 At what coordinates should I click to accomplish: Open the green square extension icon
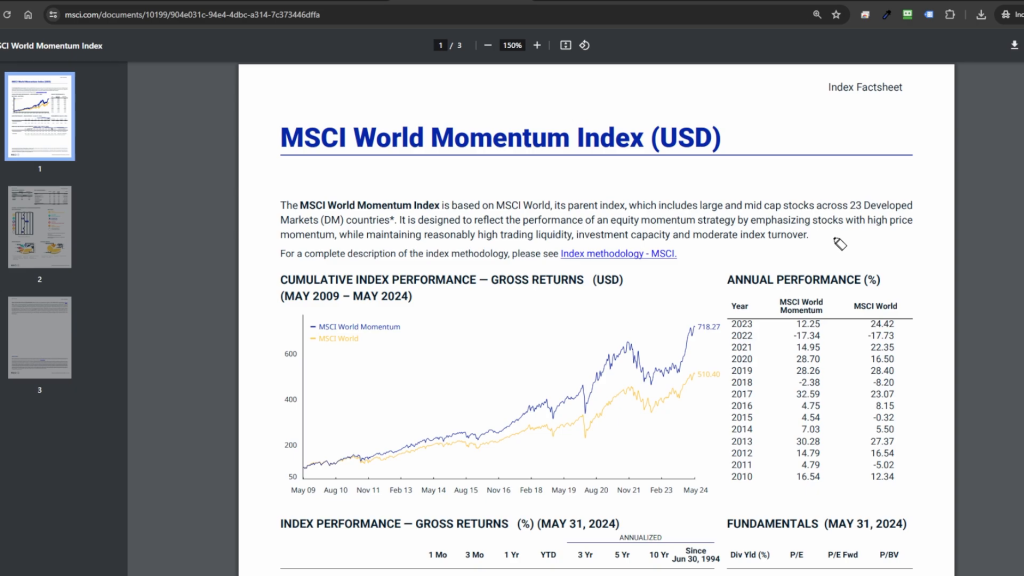[908, 14]
